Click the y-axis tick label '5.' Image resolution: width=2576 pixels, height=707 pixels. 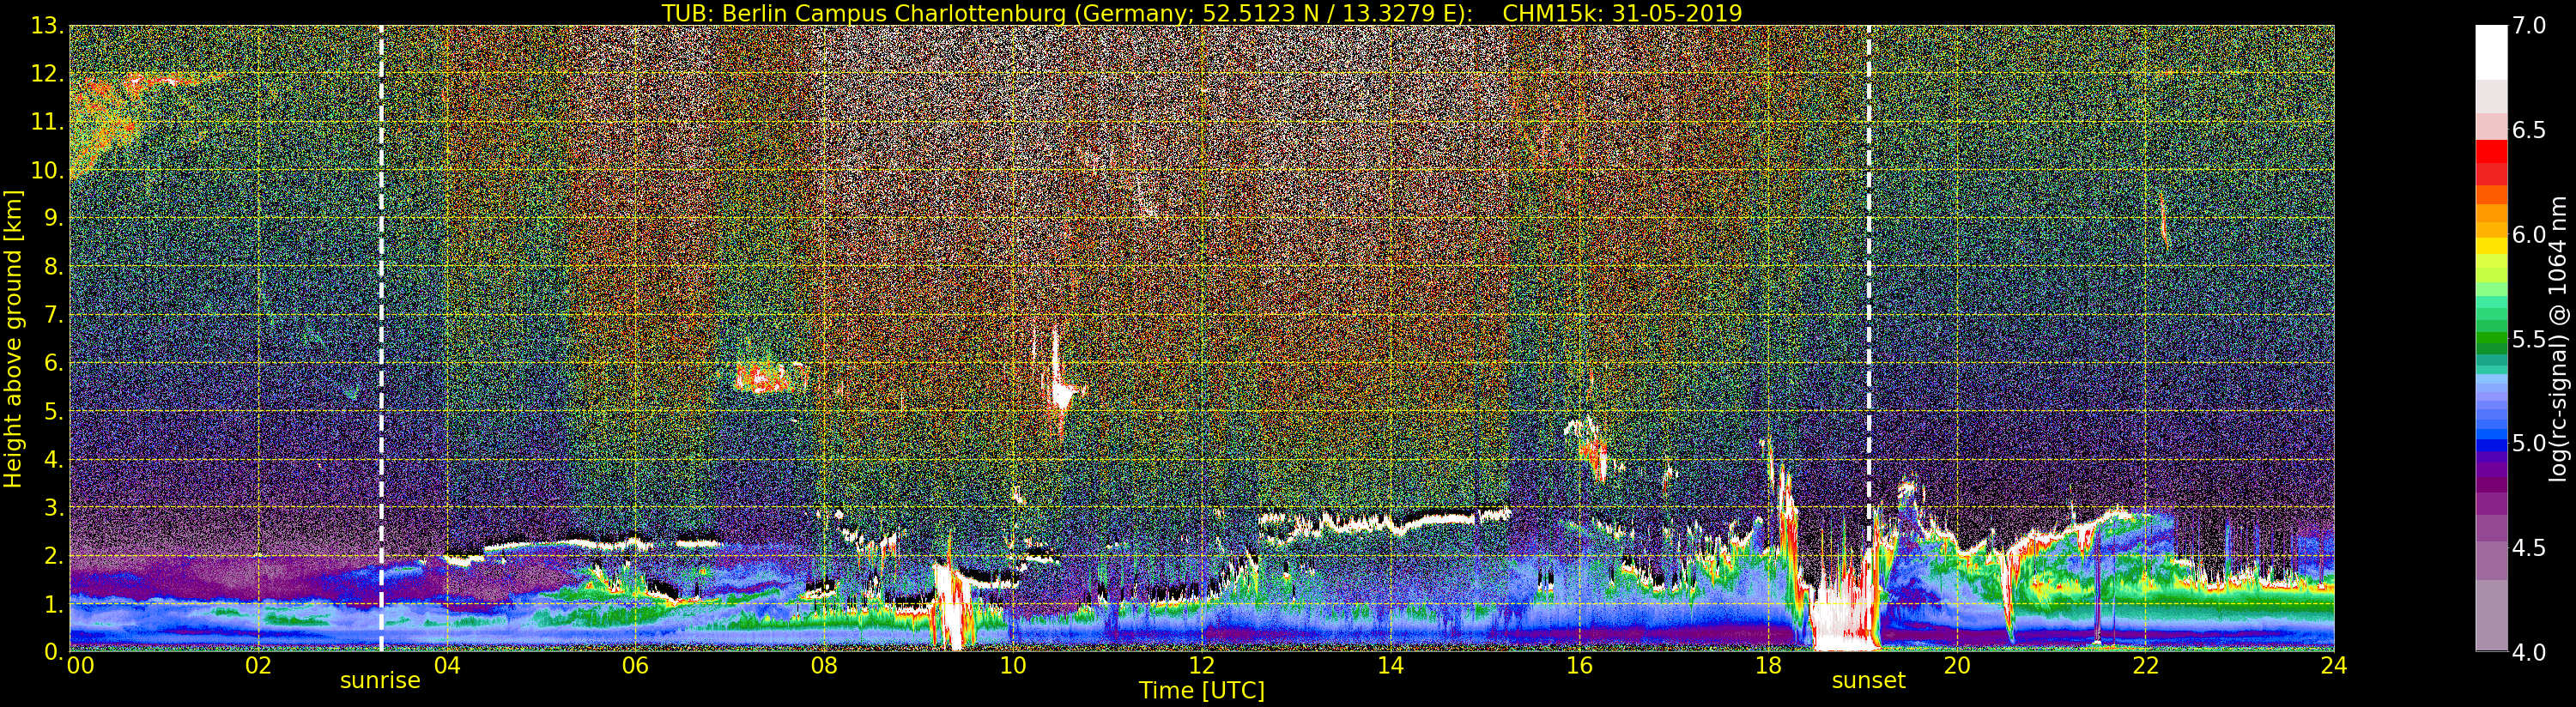coord(53,411)
